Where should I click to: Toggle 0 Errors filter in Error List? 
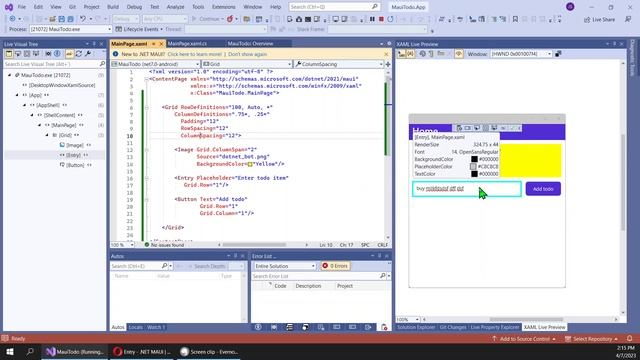click(x=336, y=266)
